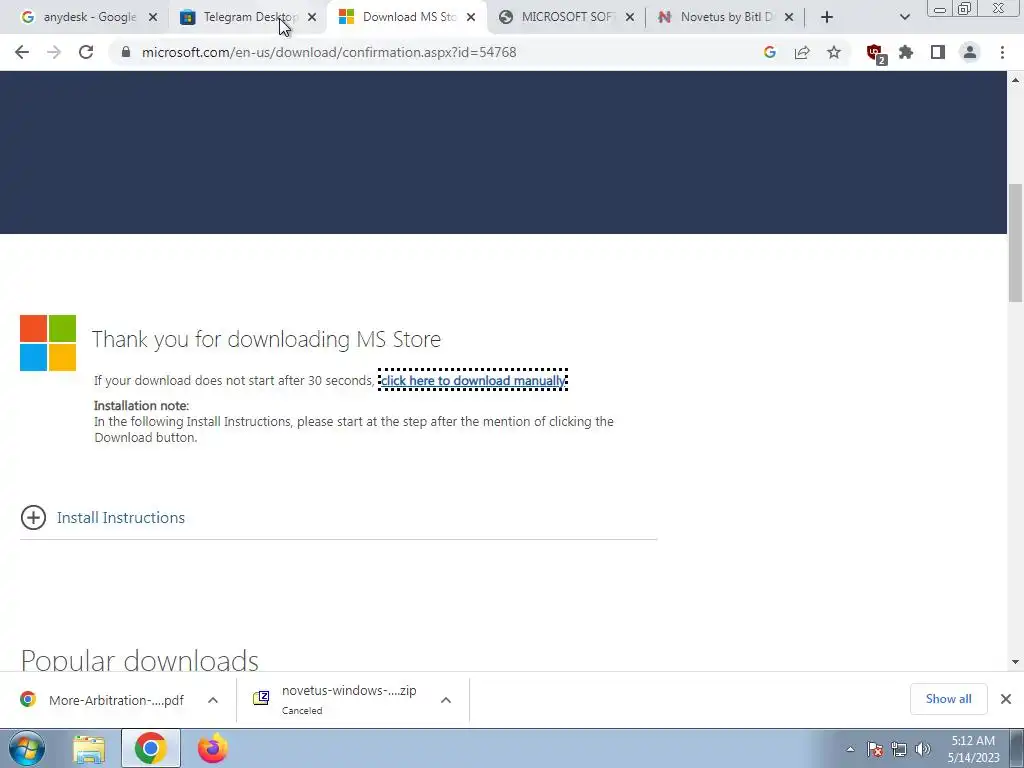Click the padlock site info icon
The image size is (1024, 768).
pos(125,52)
